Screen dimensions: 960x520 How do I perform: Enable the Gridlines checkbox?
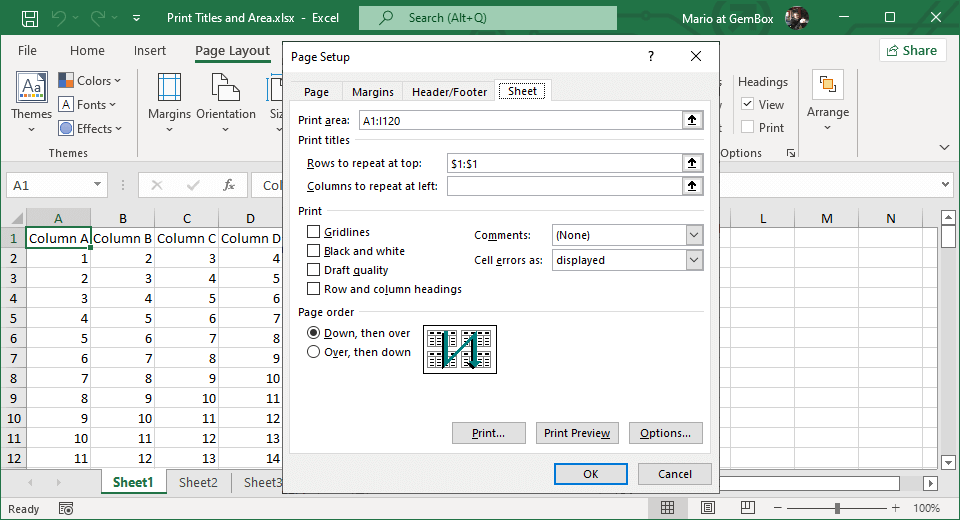(314, 232)
